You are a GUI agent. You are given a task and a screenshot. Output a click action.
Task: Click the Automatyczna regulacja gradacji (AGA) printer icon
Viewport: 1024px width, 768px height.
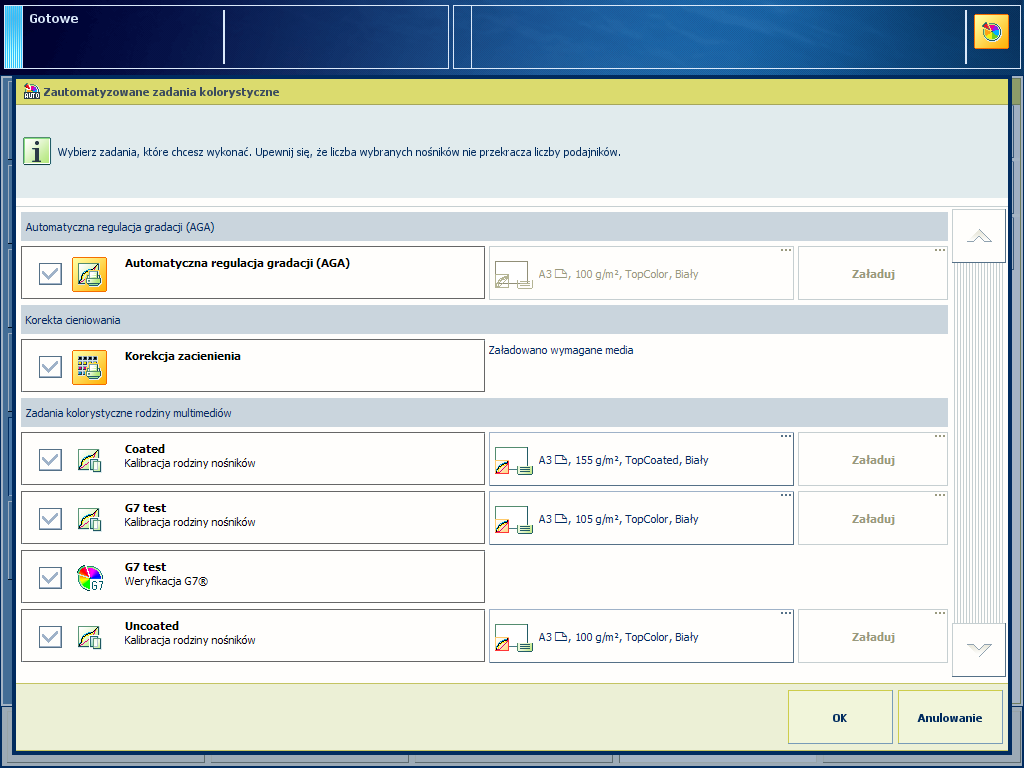pyautogui.click(x=89, y=274)
